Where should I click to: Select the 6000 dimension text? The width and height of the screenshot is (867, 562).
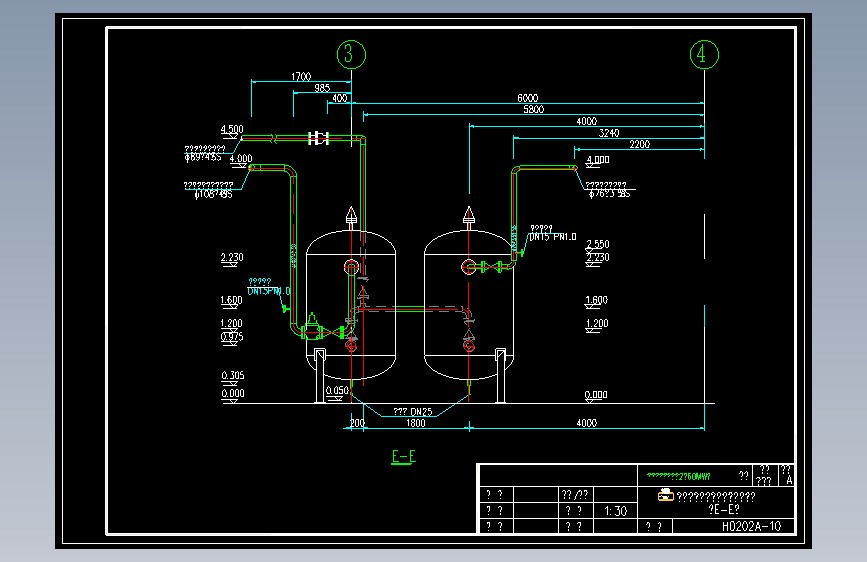(527, 98)
